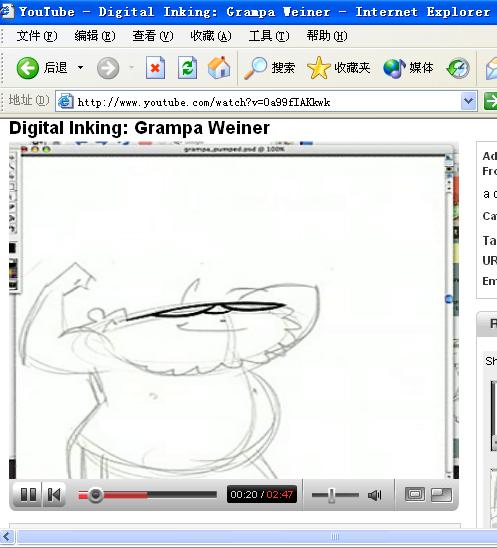Click the volume slider handle

(331, 495)
